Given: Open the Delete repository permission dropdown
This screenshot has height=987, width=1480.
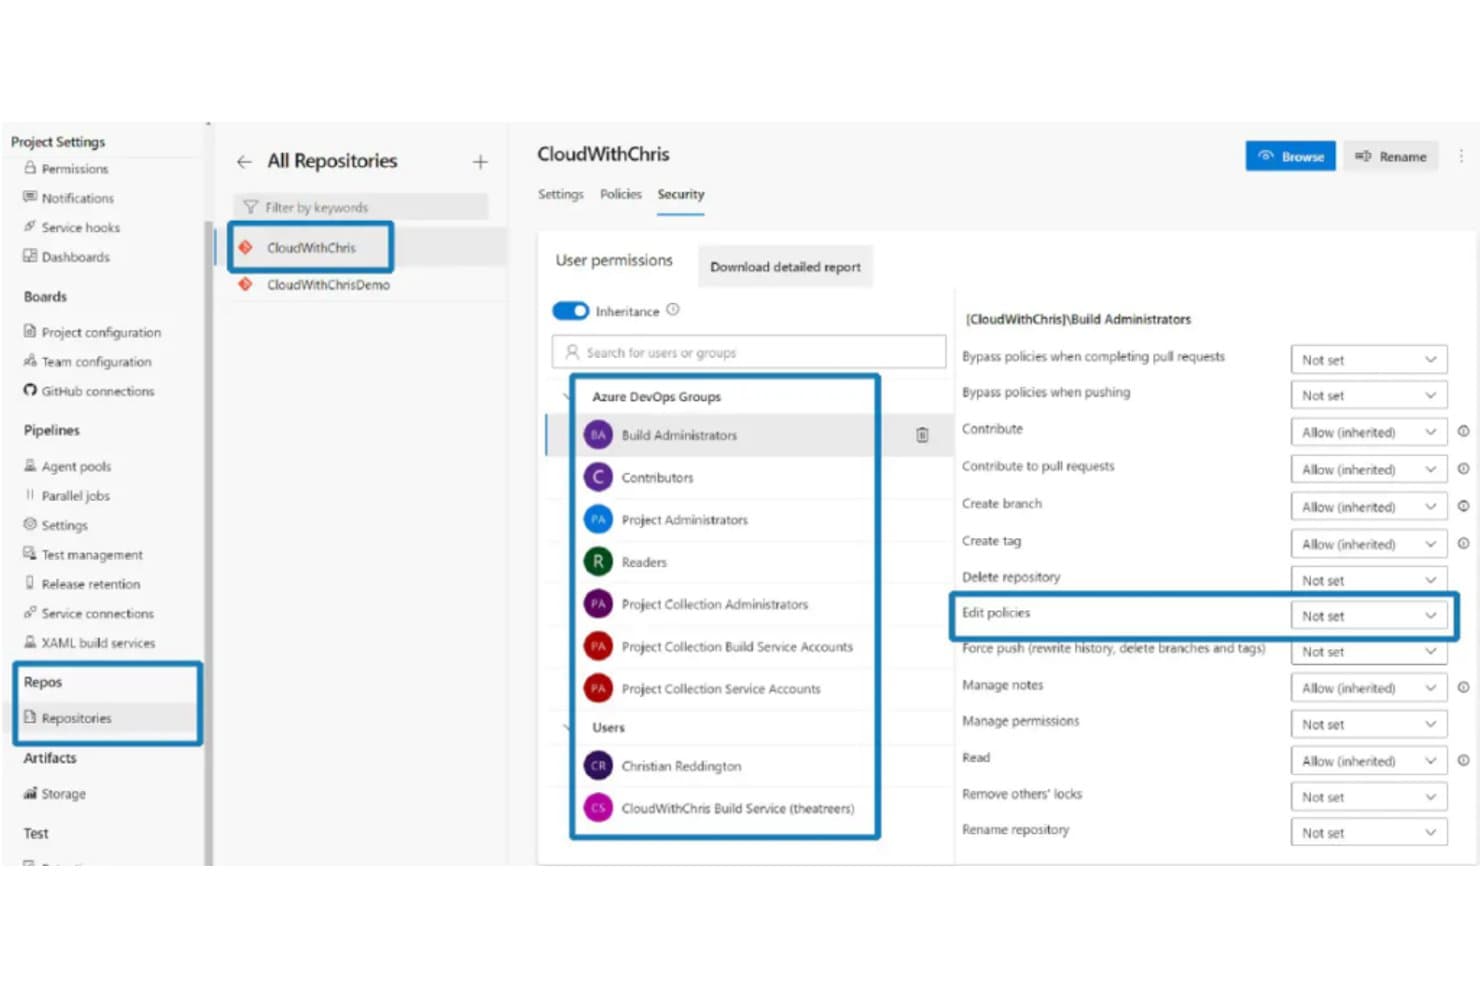Looking at the screenshot, I should pyautogui.click(x=1368, y=580).
